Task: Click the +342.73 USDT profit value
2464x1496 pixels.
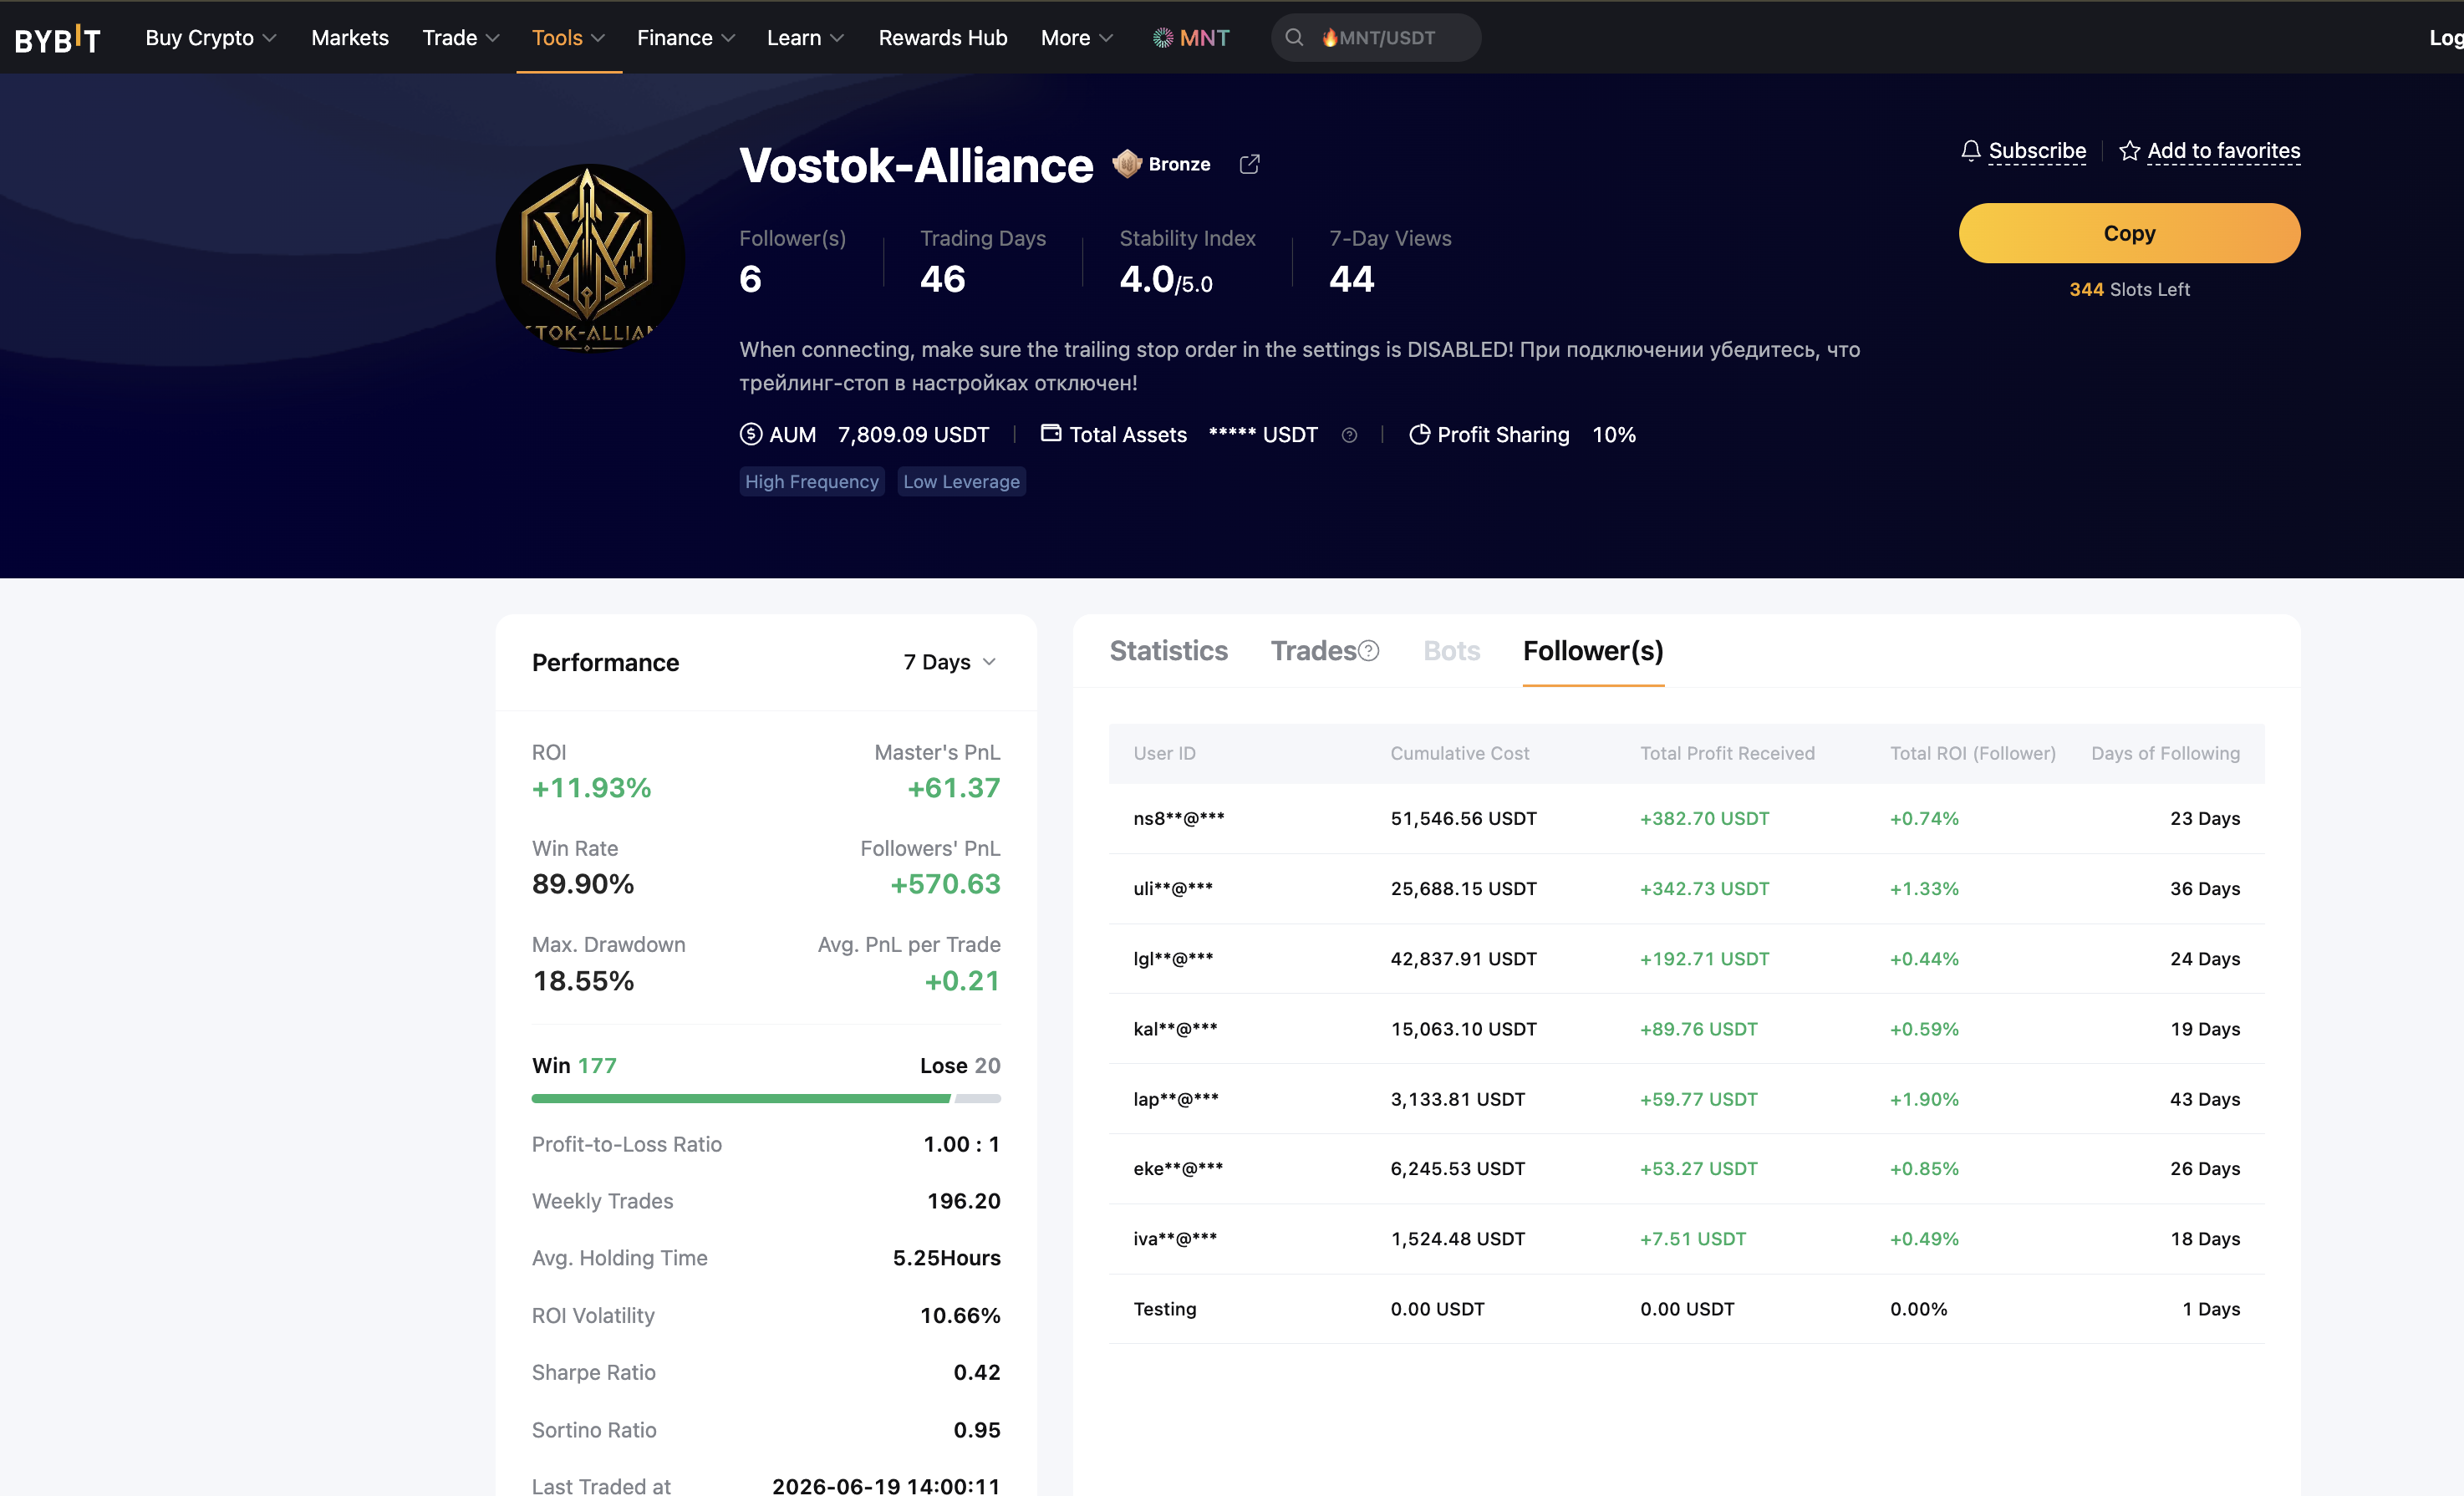Action: (1704, 888)
